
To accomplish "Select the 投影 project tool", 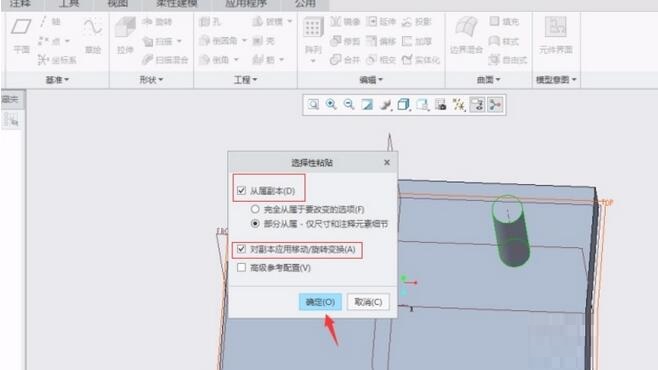I will pyautogui.click(x=416, y=22).
